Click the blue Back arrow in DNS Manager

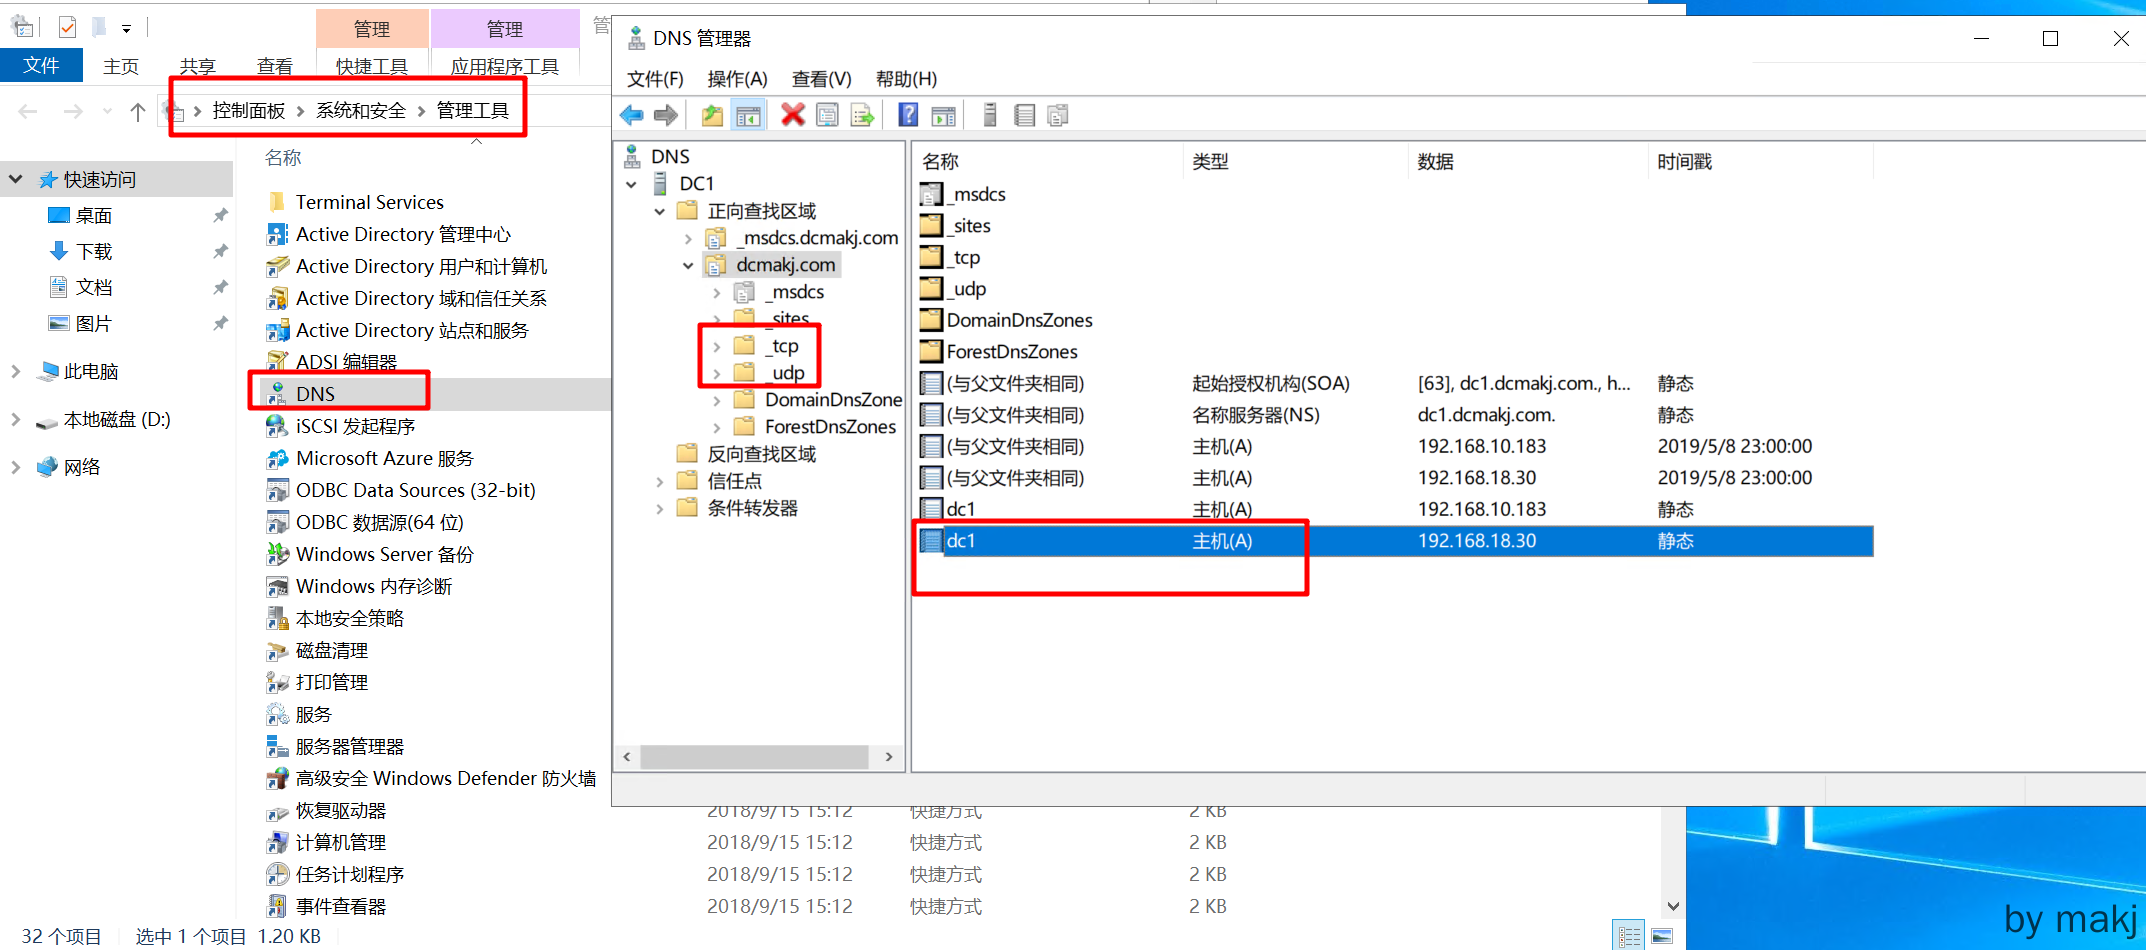click(x=632, y=115)
